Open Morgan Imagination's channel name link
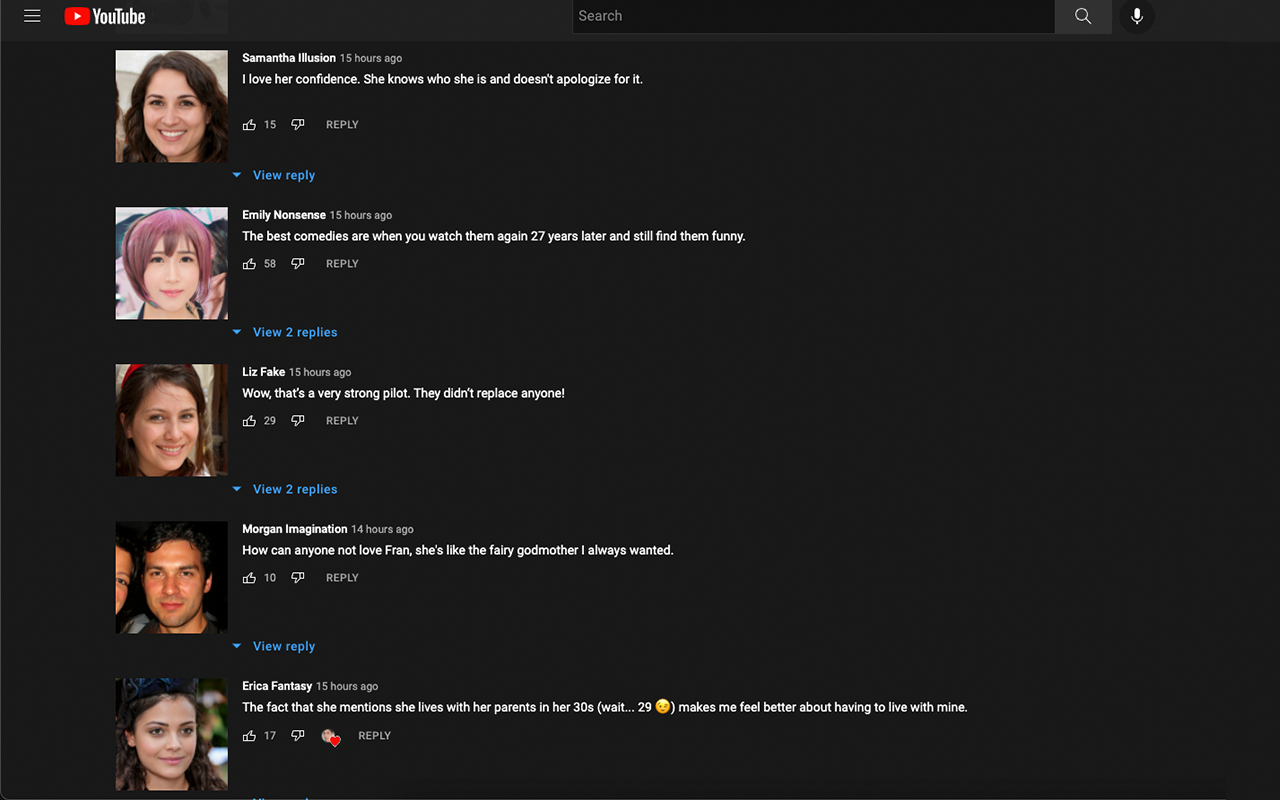 coord(294,529)
